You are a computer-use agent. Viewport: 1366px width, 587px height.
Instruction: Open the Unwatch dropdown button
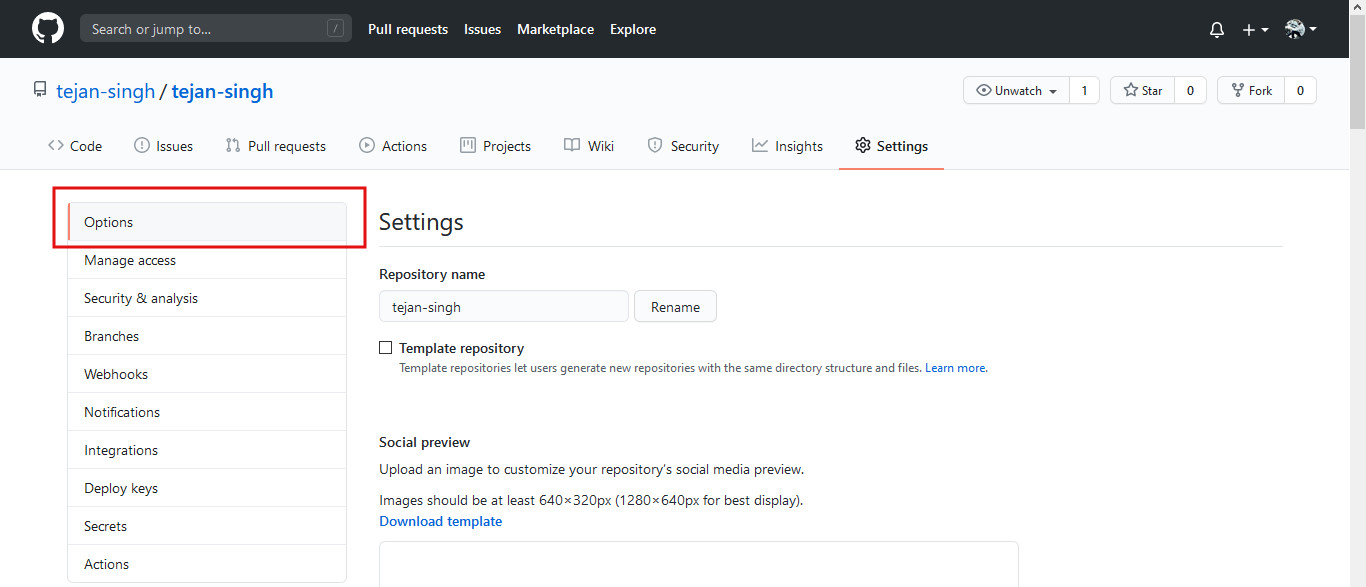click(x=1016, y=90)
